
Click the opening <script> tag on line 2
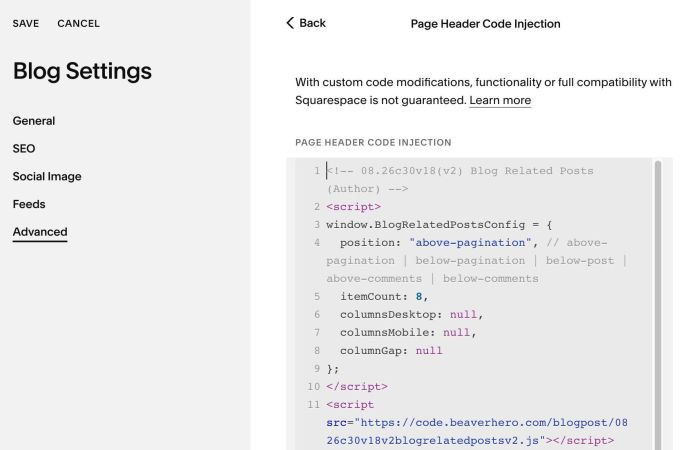coord(354,207)
